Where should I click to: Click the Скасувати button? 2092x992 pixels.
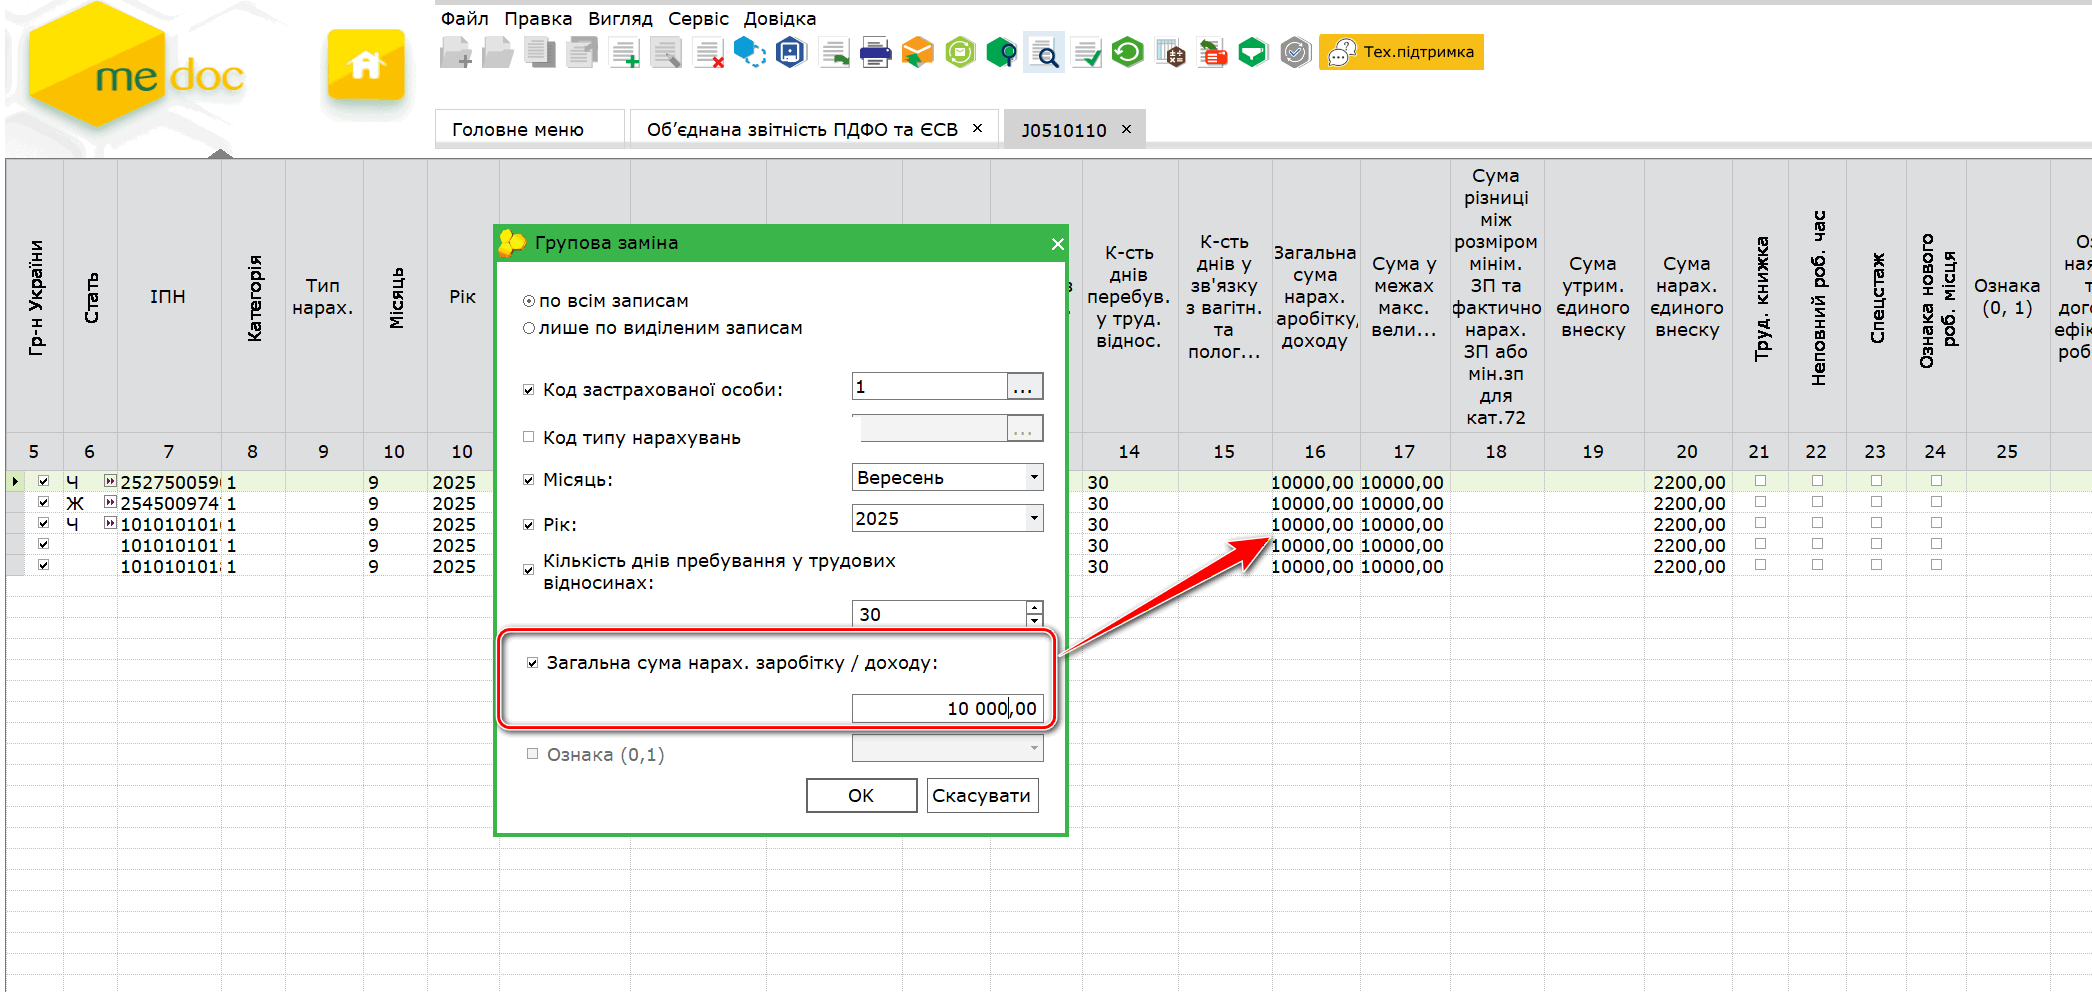[x=981, y=795]
